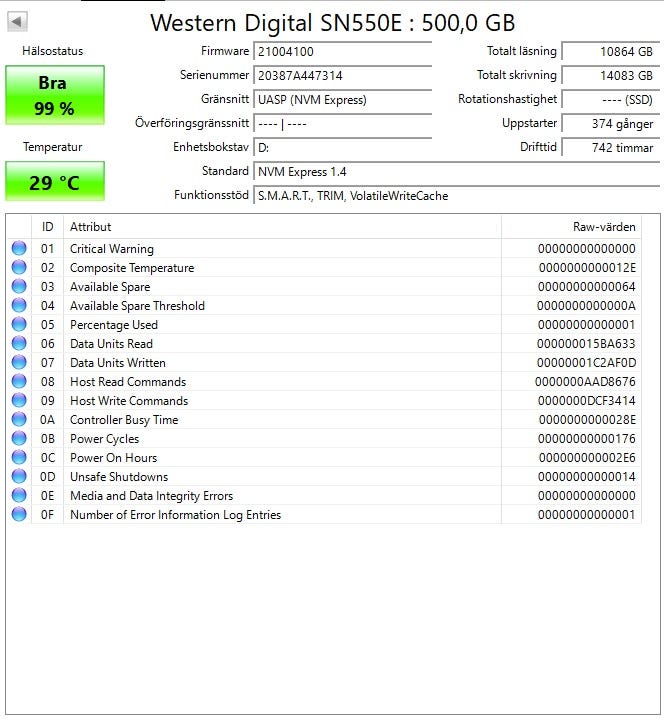
Task: Click the Funktionsstöd field with S.M.A.R.T., TRIM
Action: click(457, 196)
